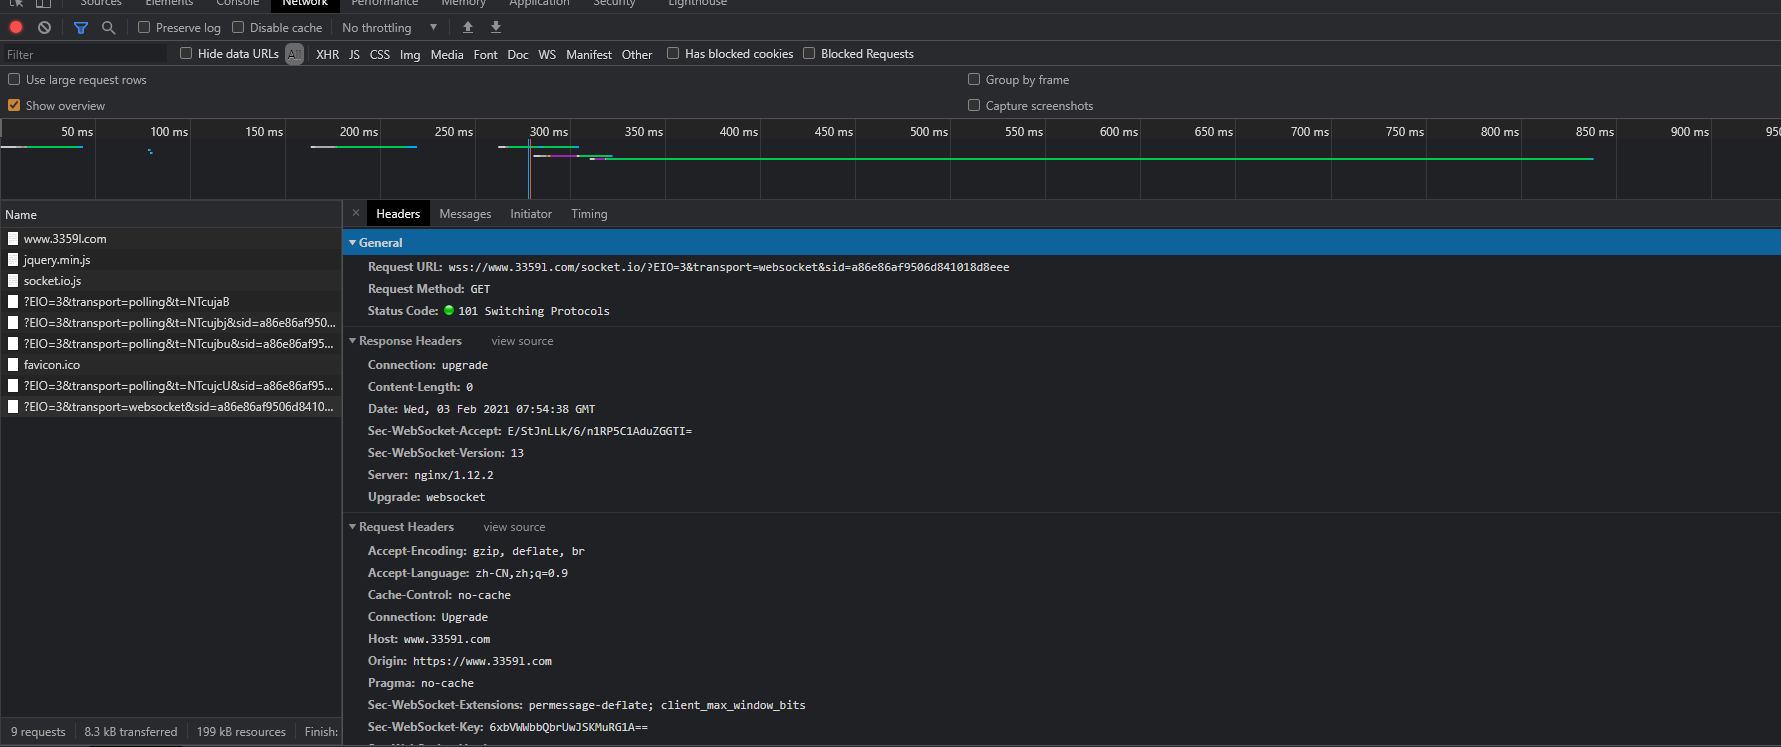The width and height of the screenshot is (1781, 747).
Task: Enable the Disable cache checkbox
Action: pos(238,27)
